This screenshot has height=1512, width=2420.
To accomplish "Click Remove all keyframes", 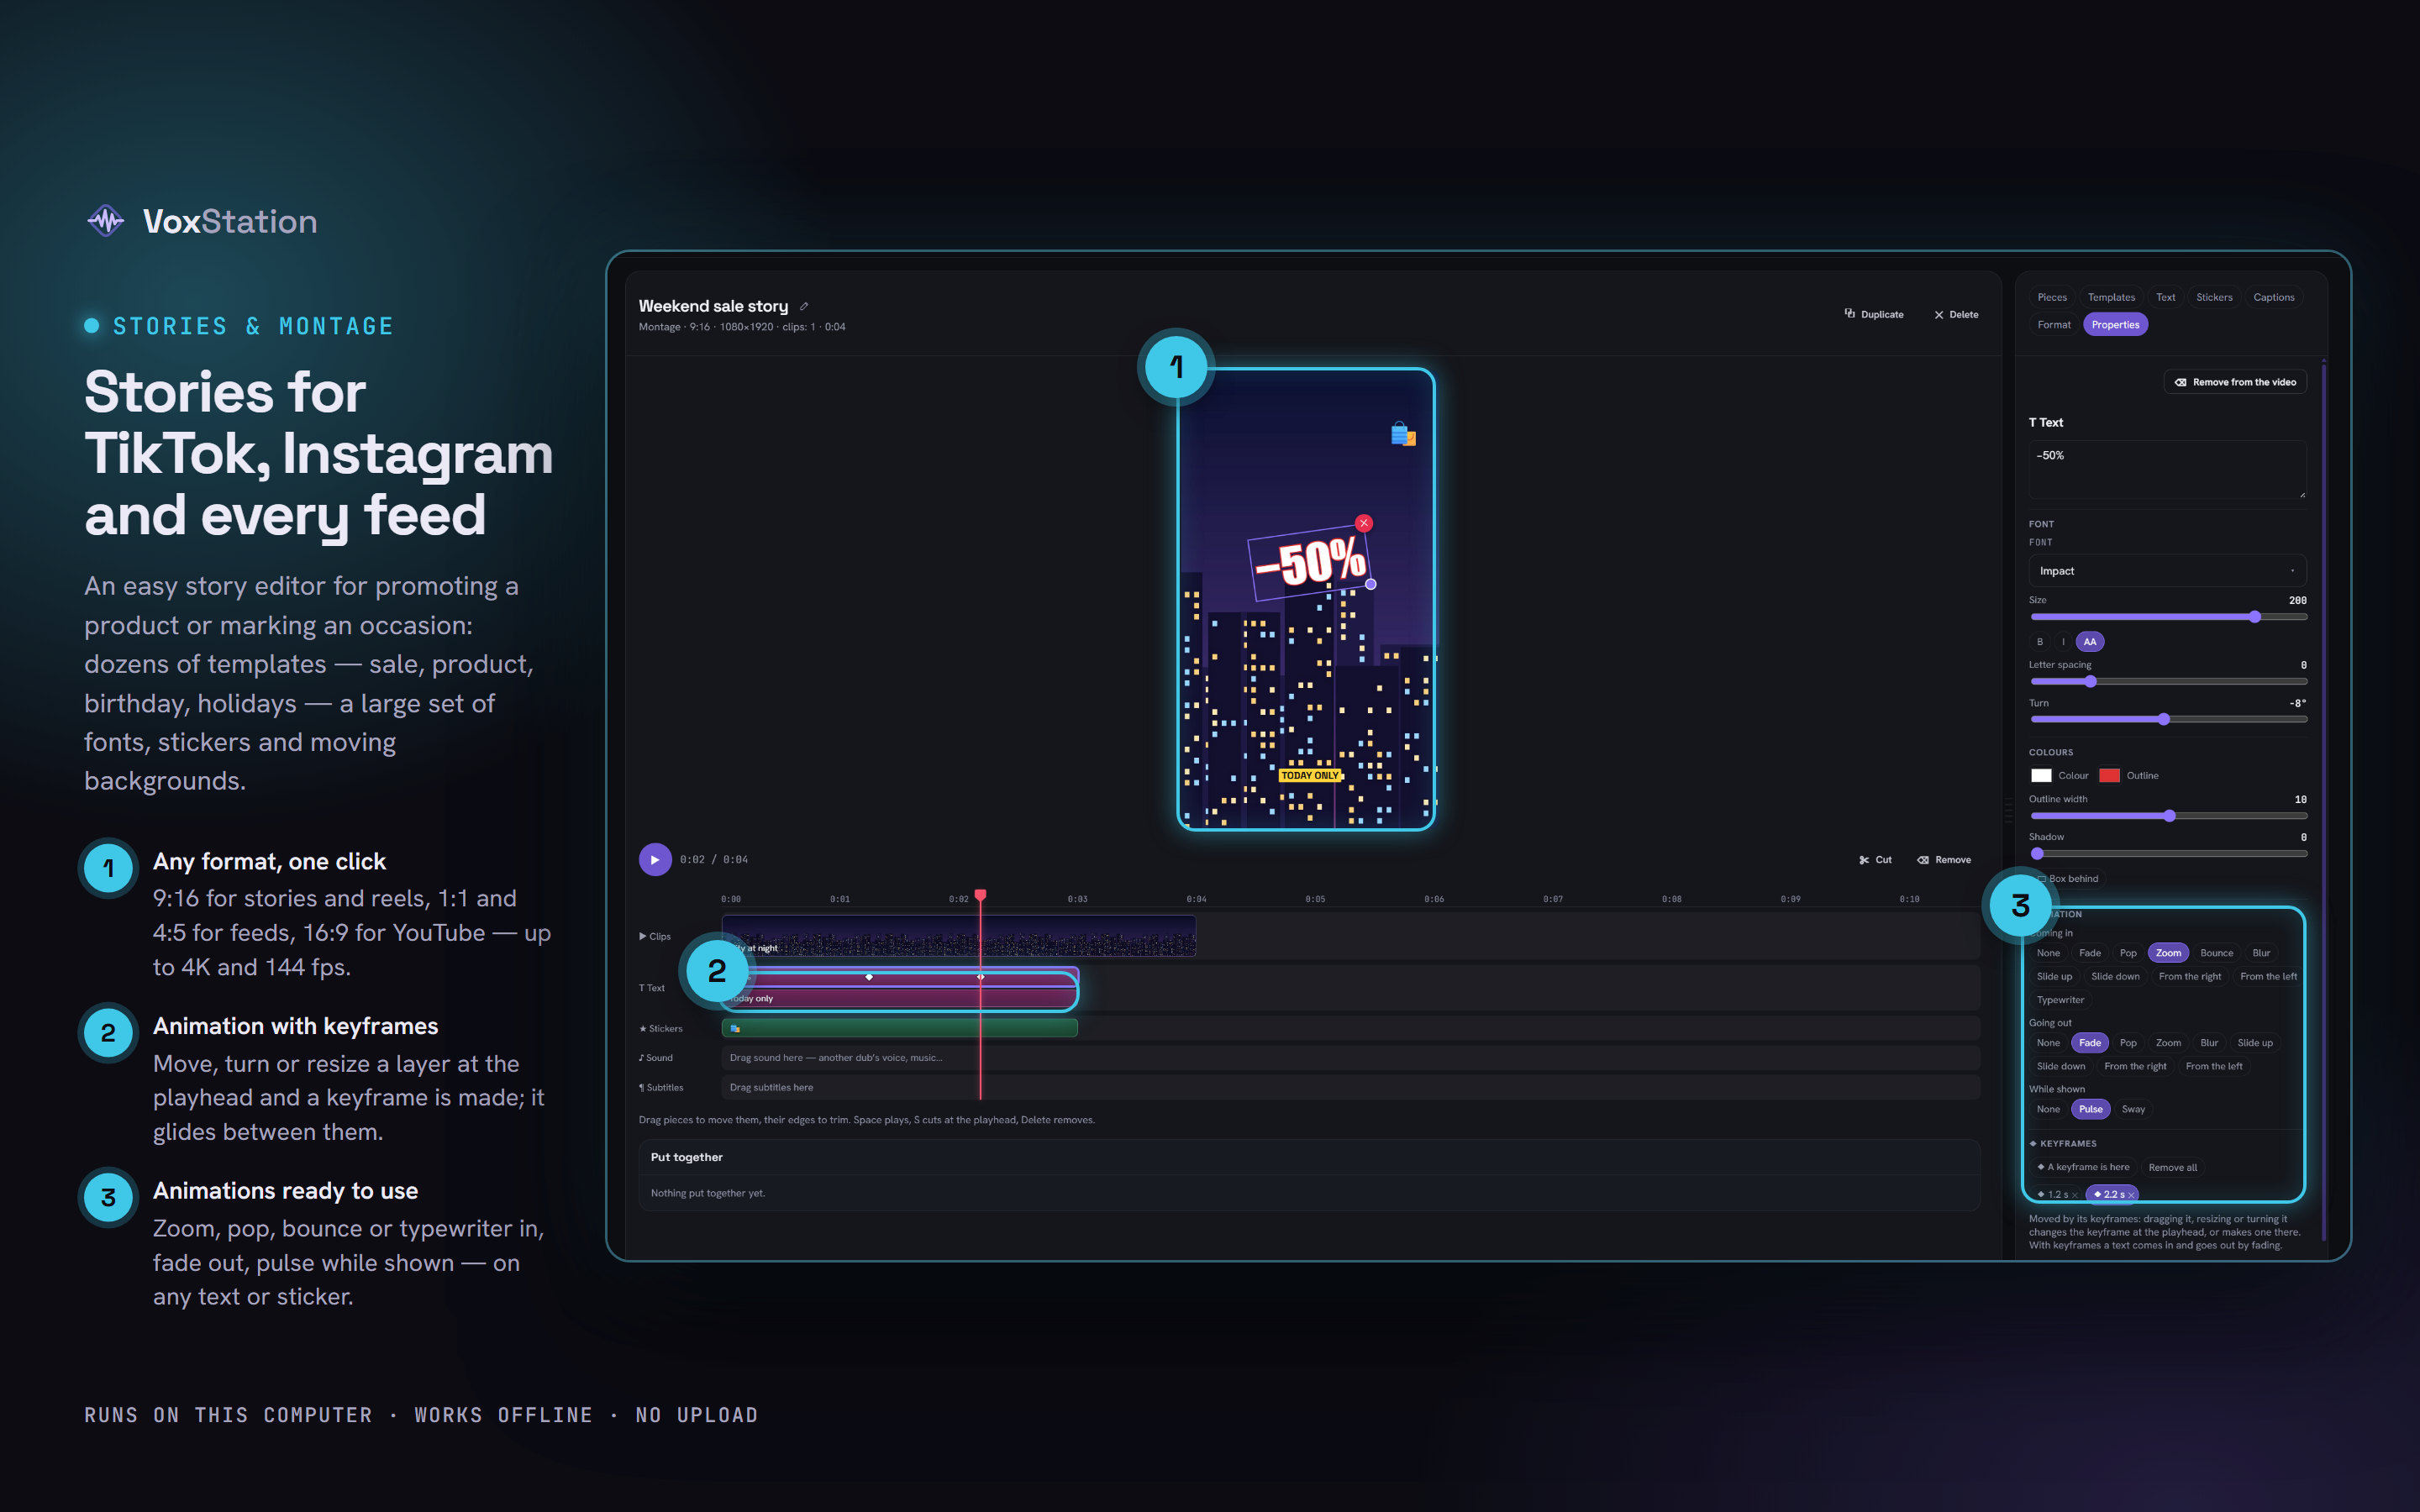I will (x=2172, y=1167).
